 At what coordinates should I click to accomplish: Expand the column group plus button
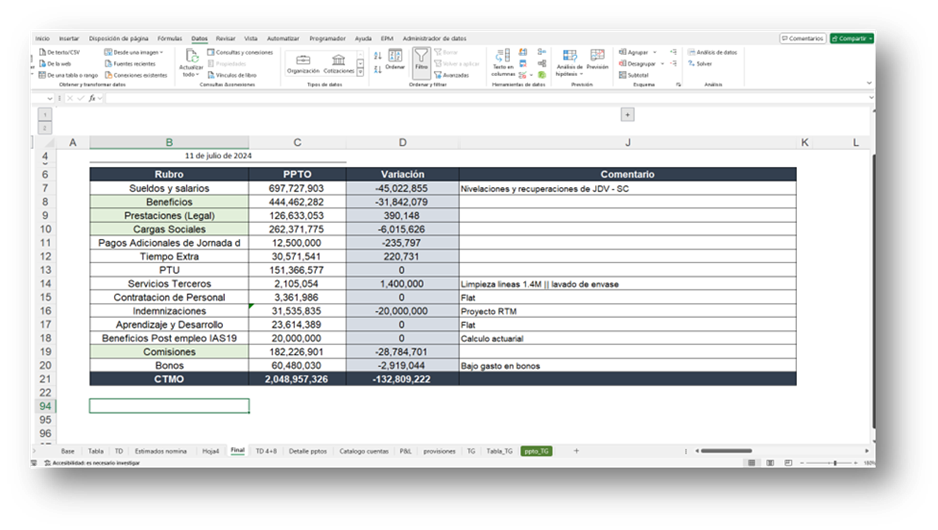pyautogui.click(x=627, y=115)
